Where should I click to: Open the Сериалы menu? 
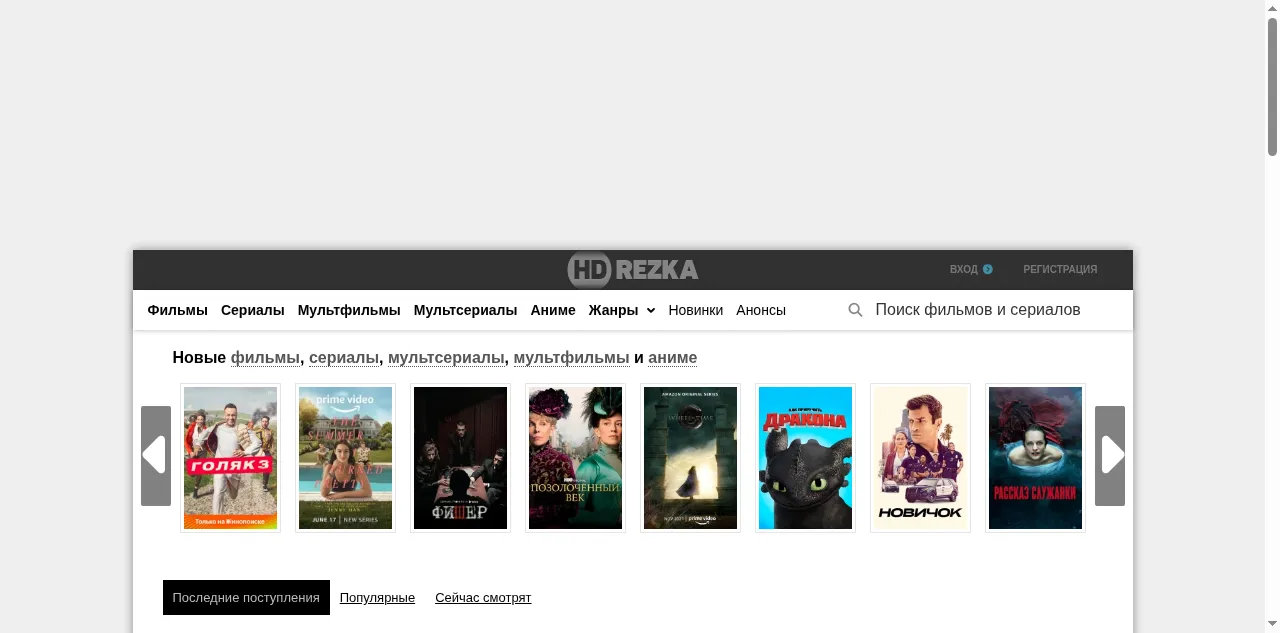pyautogui.click(x=253, y=310)
